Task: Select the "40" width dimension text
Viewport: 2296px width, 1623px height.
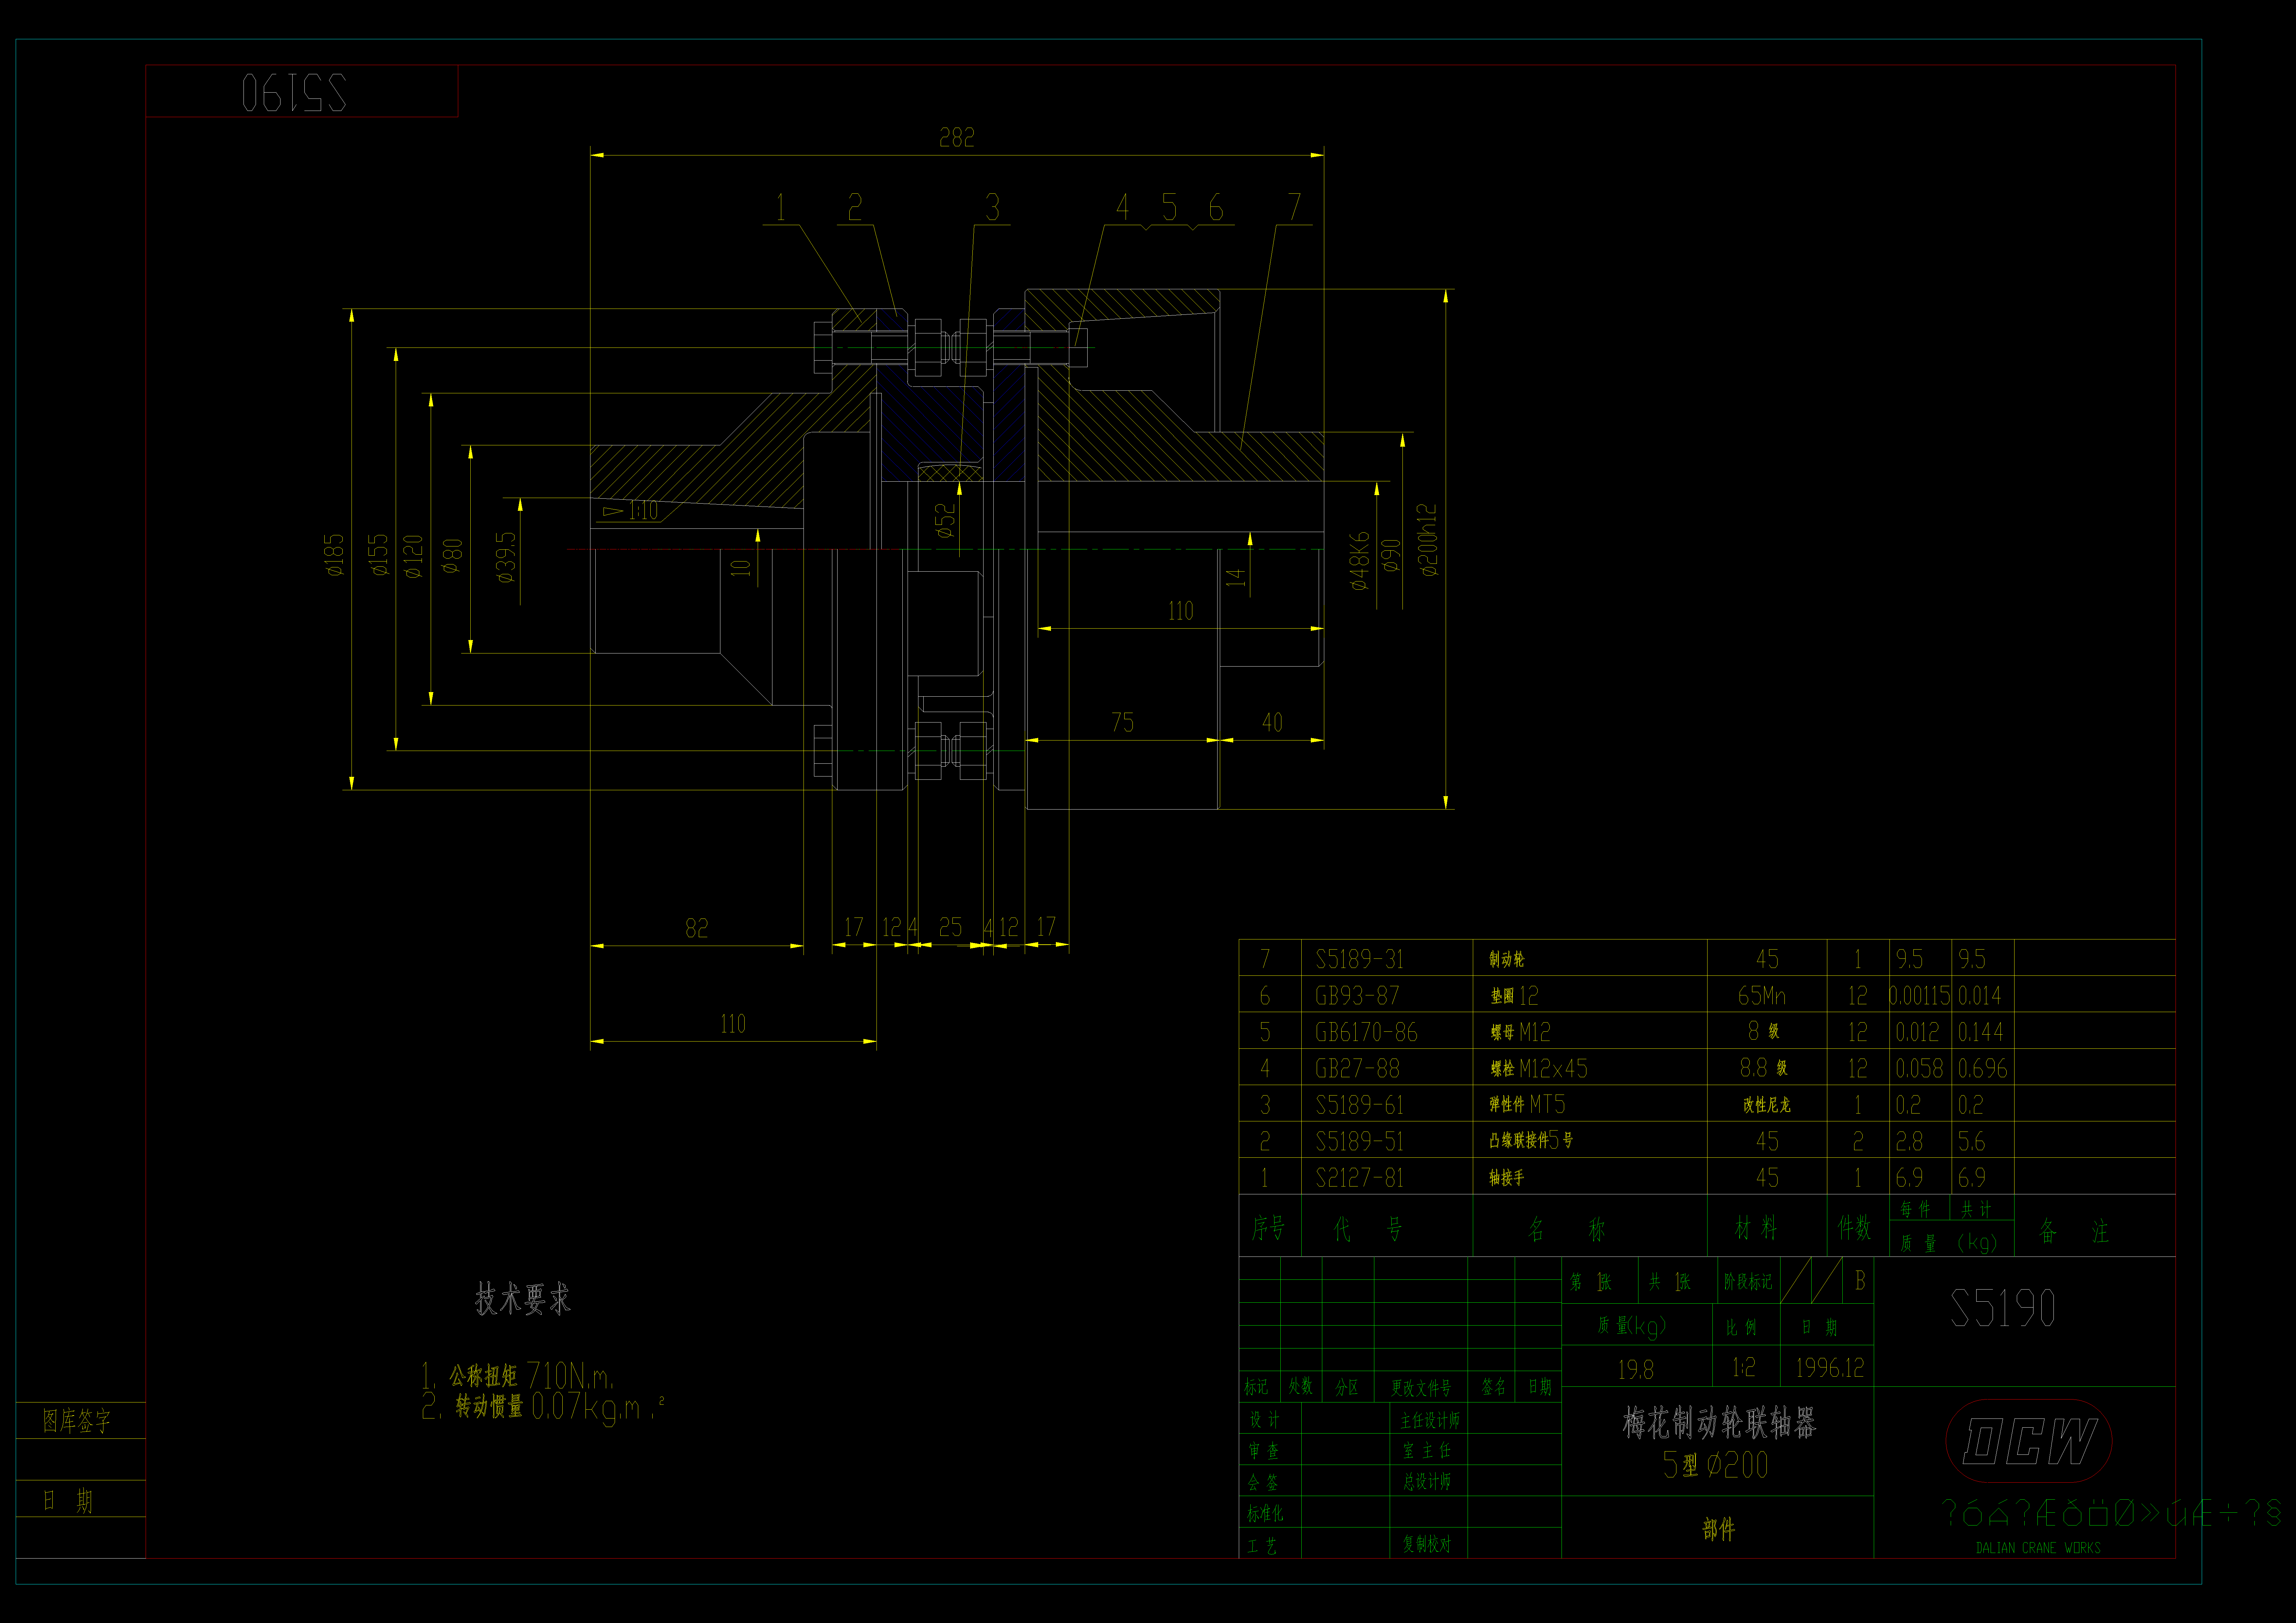Action: point(1272,722)
